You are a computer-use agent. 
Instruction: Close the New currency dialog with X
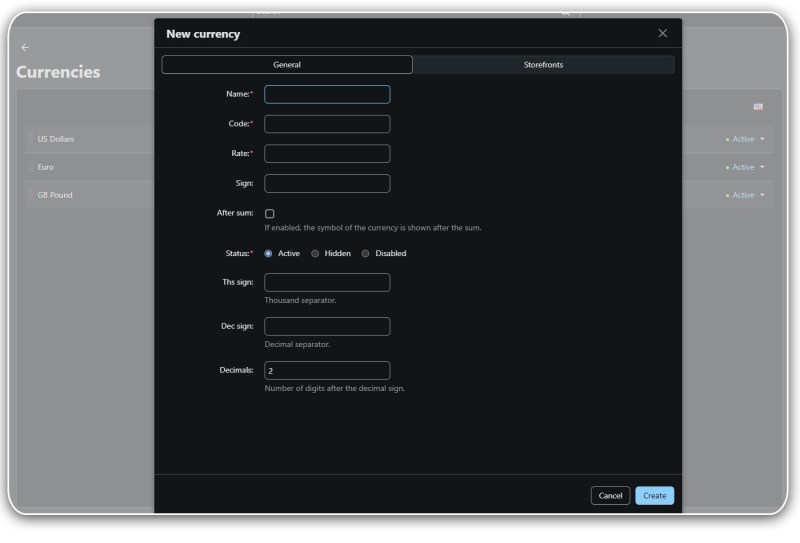point(662,33)
